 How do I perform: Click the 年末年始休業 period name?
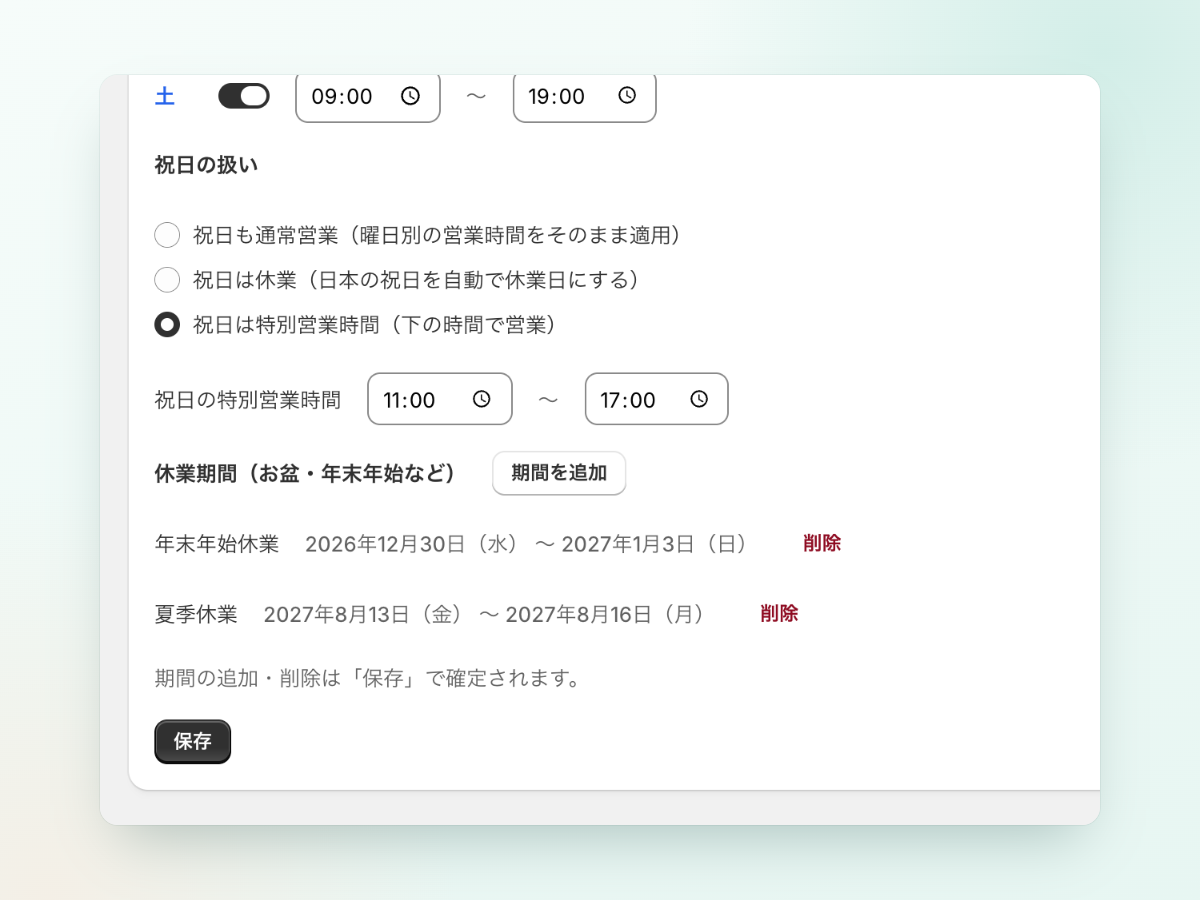217,543
